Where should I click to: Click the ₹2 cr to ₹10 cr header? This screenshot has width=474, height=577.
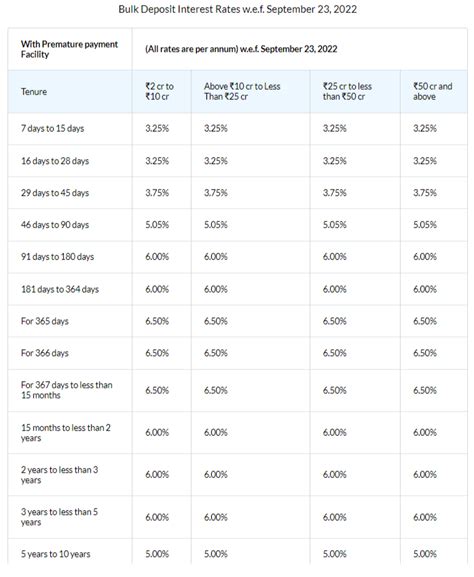[x=159, y=91]
